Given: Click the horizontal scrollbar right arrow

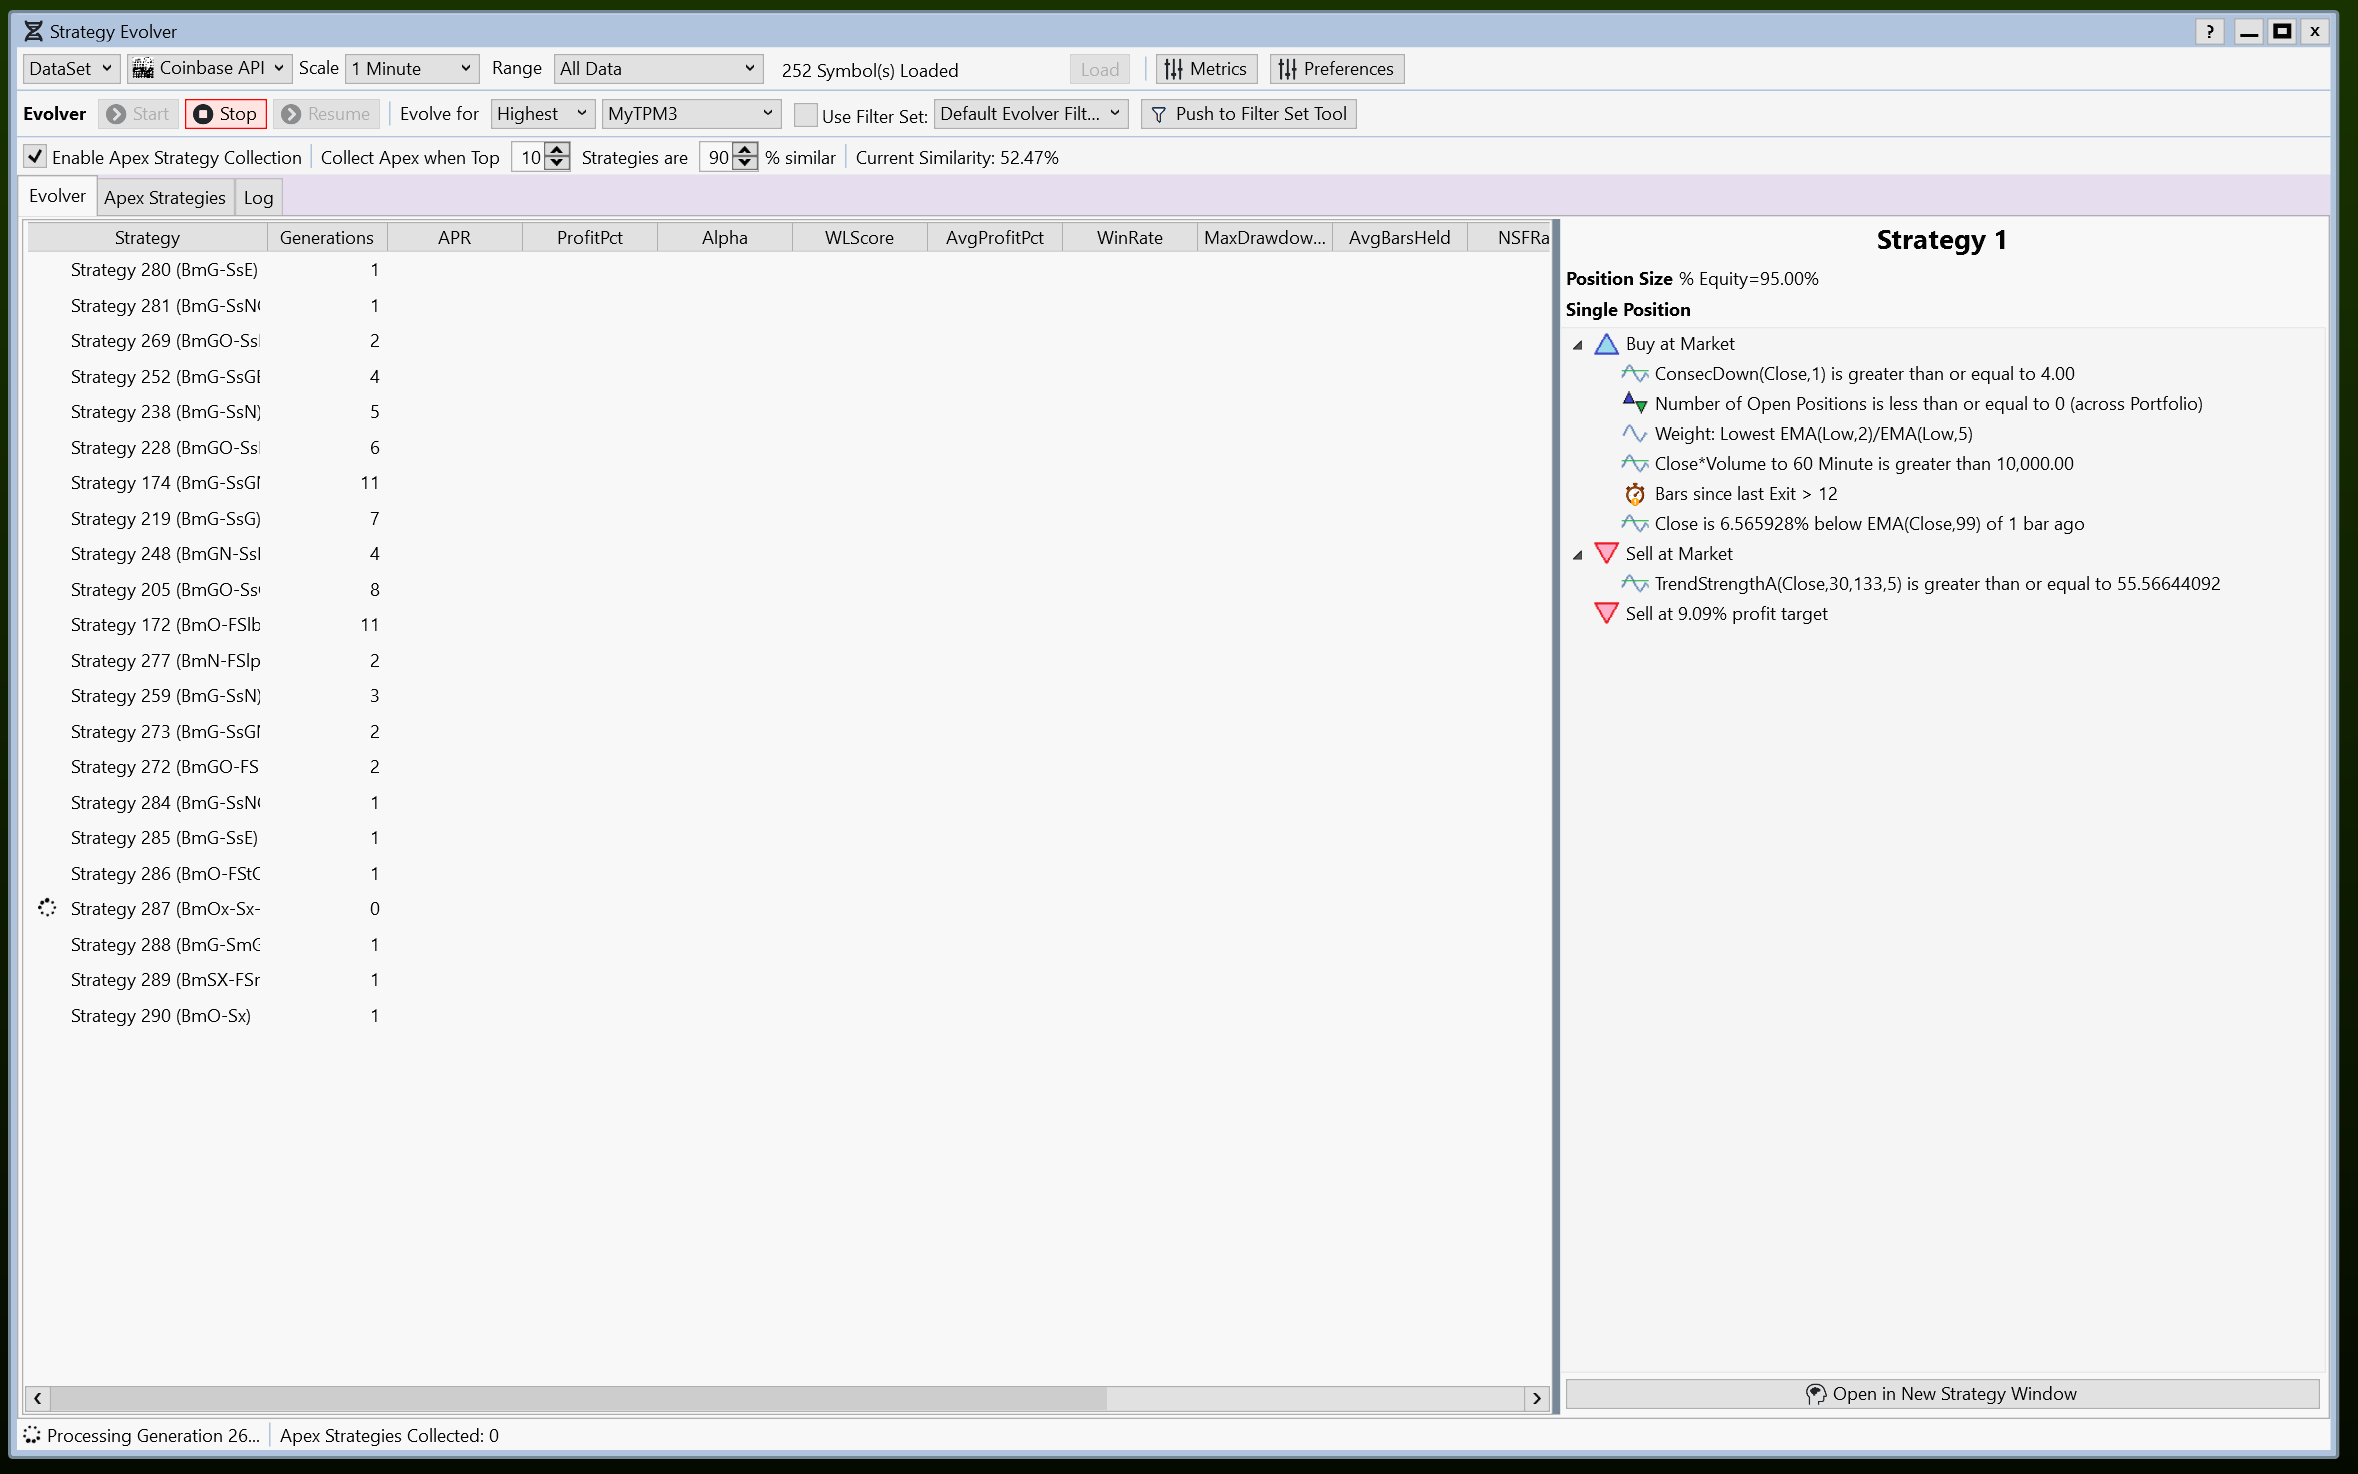Looking at the screenshot, I should 1537,1398.
